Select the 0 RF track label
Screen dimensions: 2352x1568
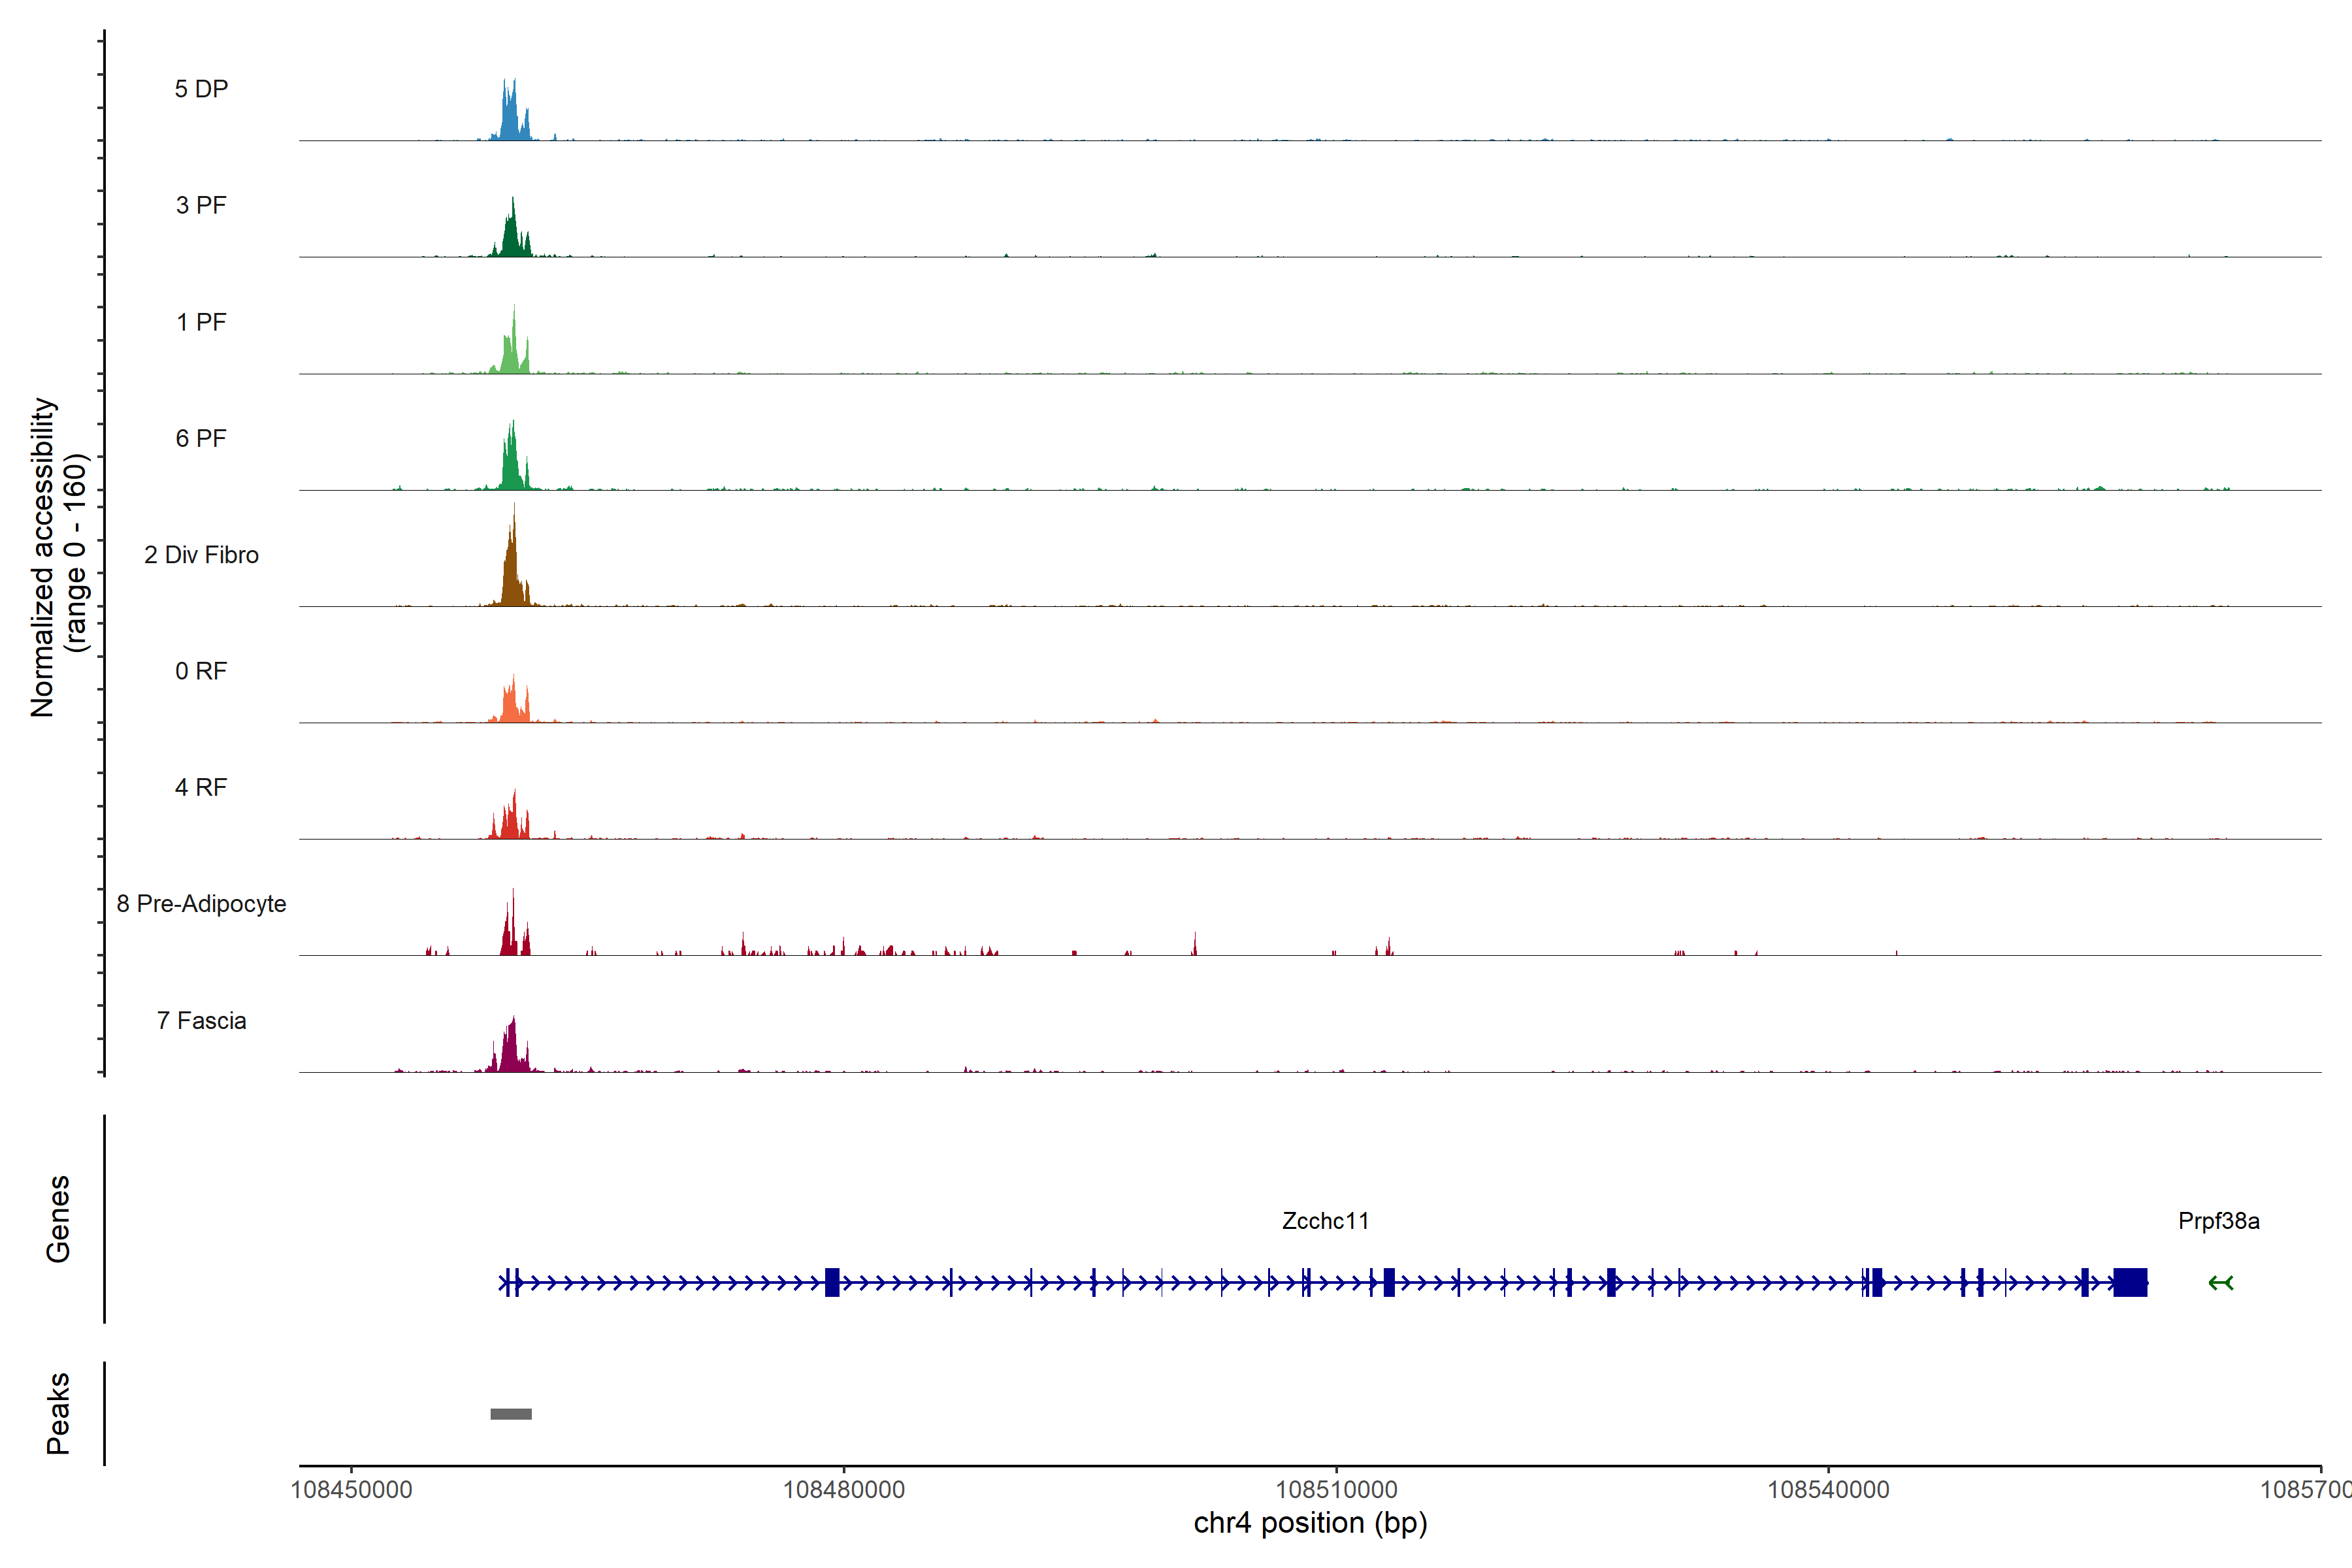coord(201,671)
